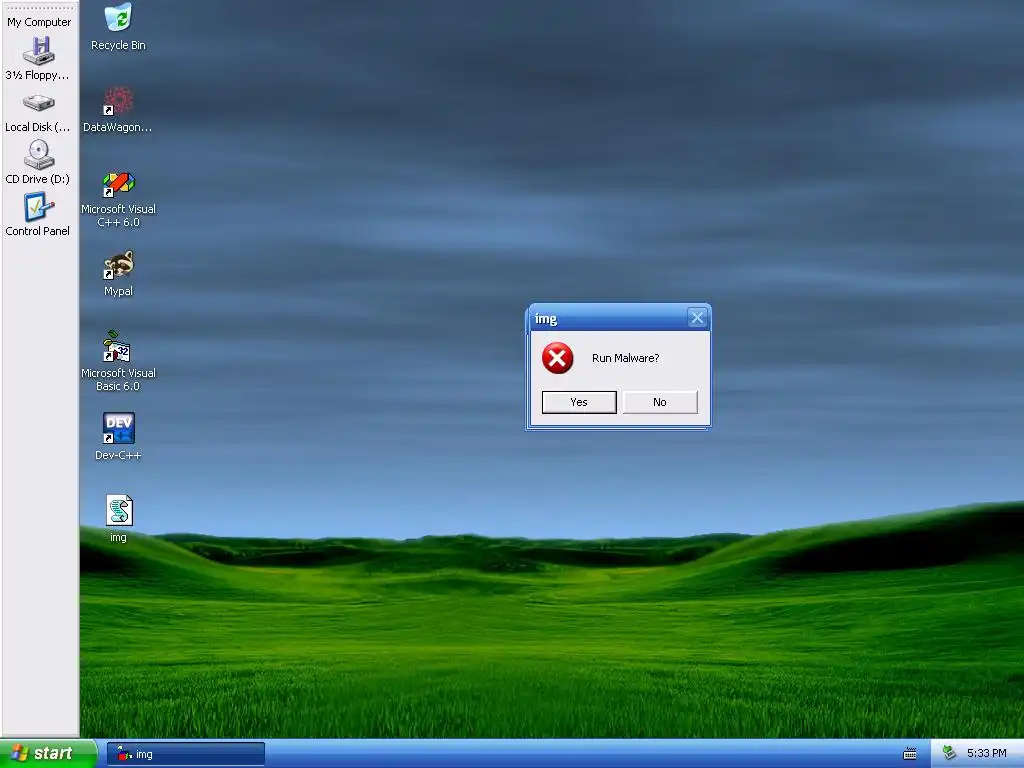Click the red error icon in dialog
The height and width of the screenshot is (768, 1024).
[558, 358]
